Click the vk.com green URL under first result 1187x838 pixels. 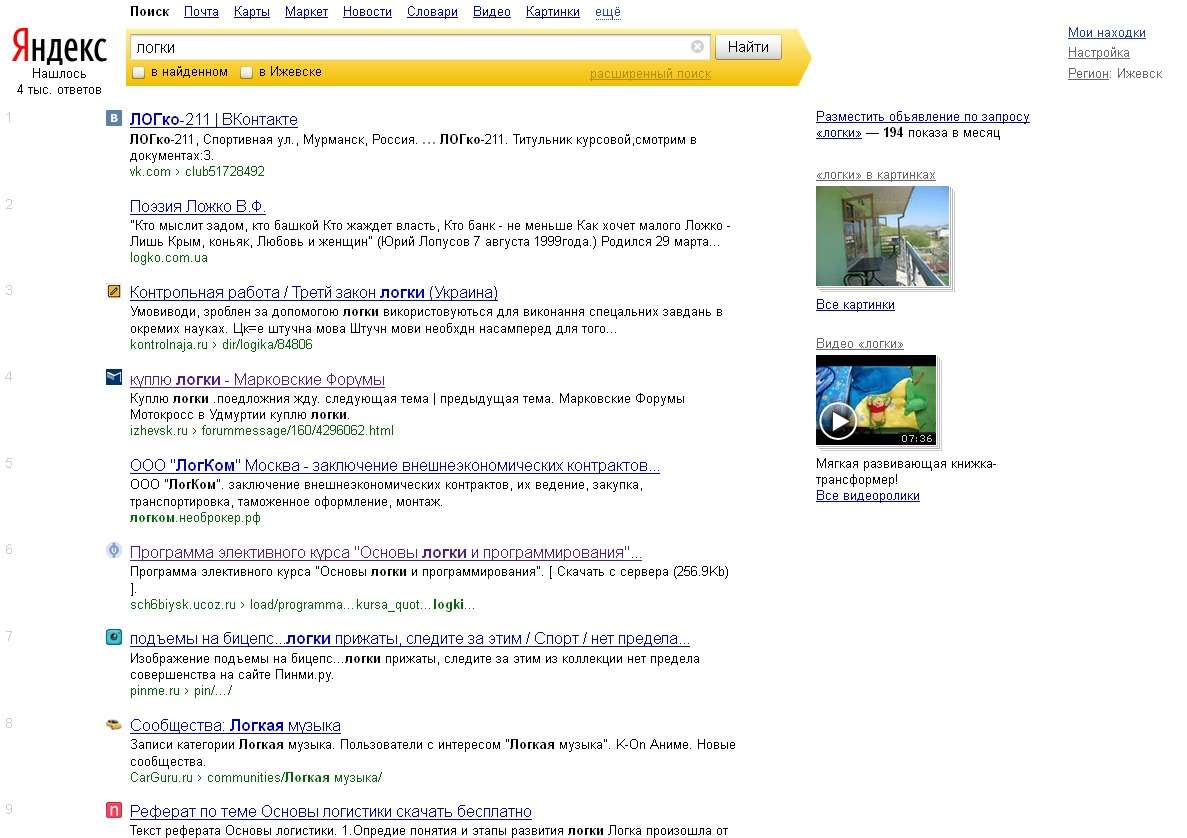(x=197, y=172)
